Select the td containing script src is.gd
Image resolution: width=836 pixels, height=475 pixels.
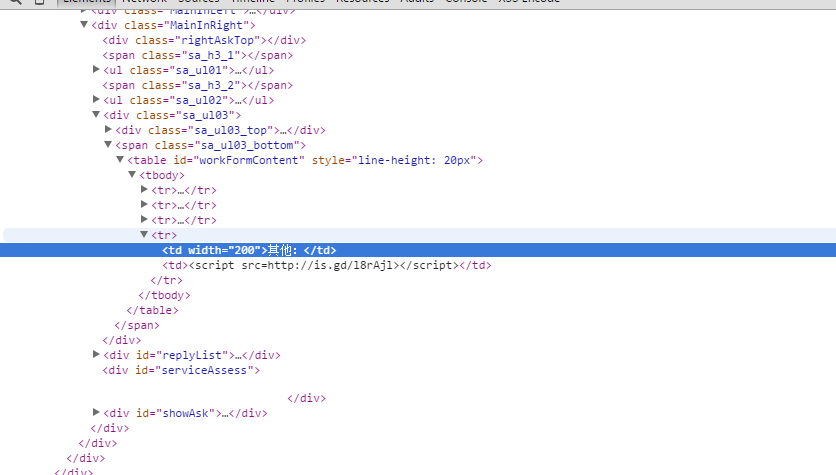[327, 265]
